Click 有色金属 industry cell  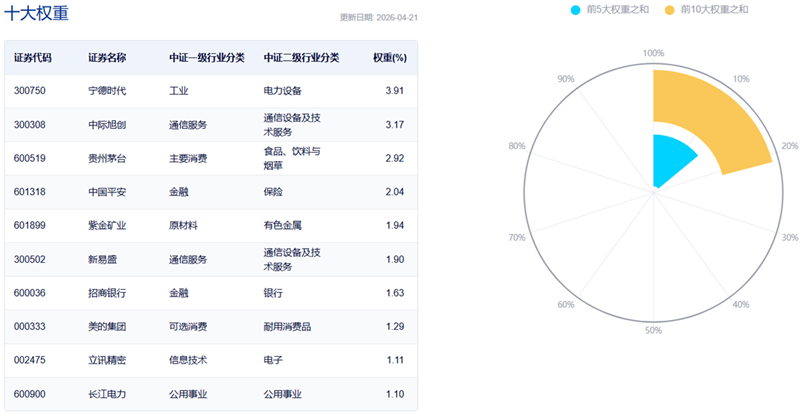tap(283, 225)
